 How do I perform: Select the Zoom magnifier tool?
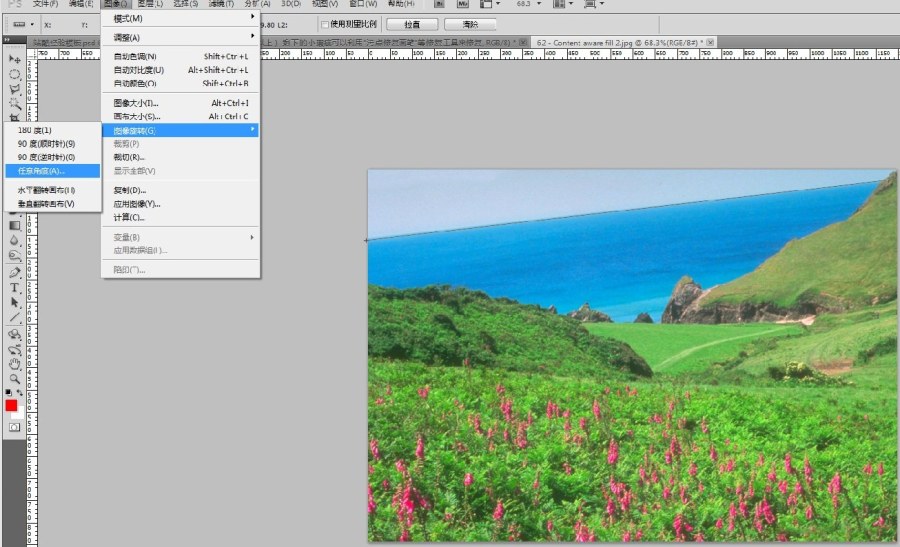[x=15, y=379]
